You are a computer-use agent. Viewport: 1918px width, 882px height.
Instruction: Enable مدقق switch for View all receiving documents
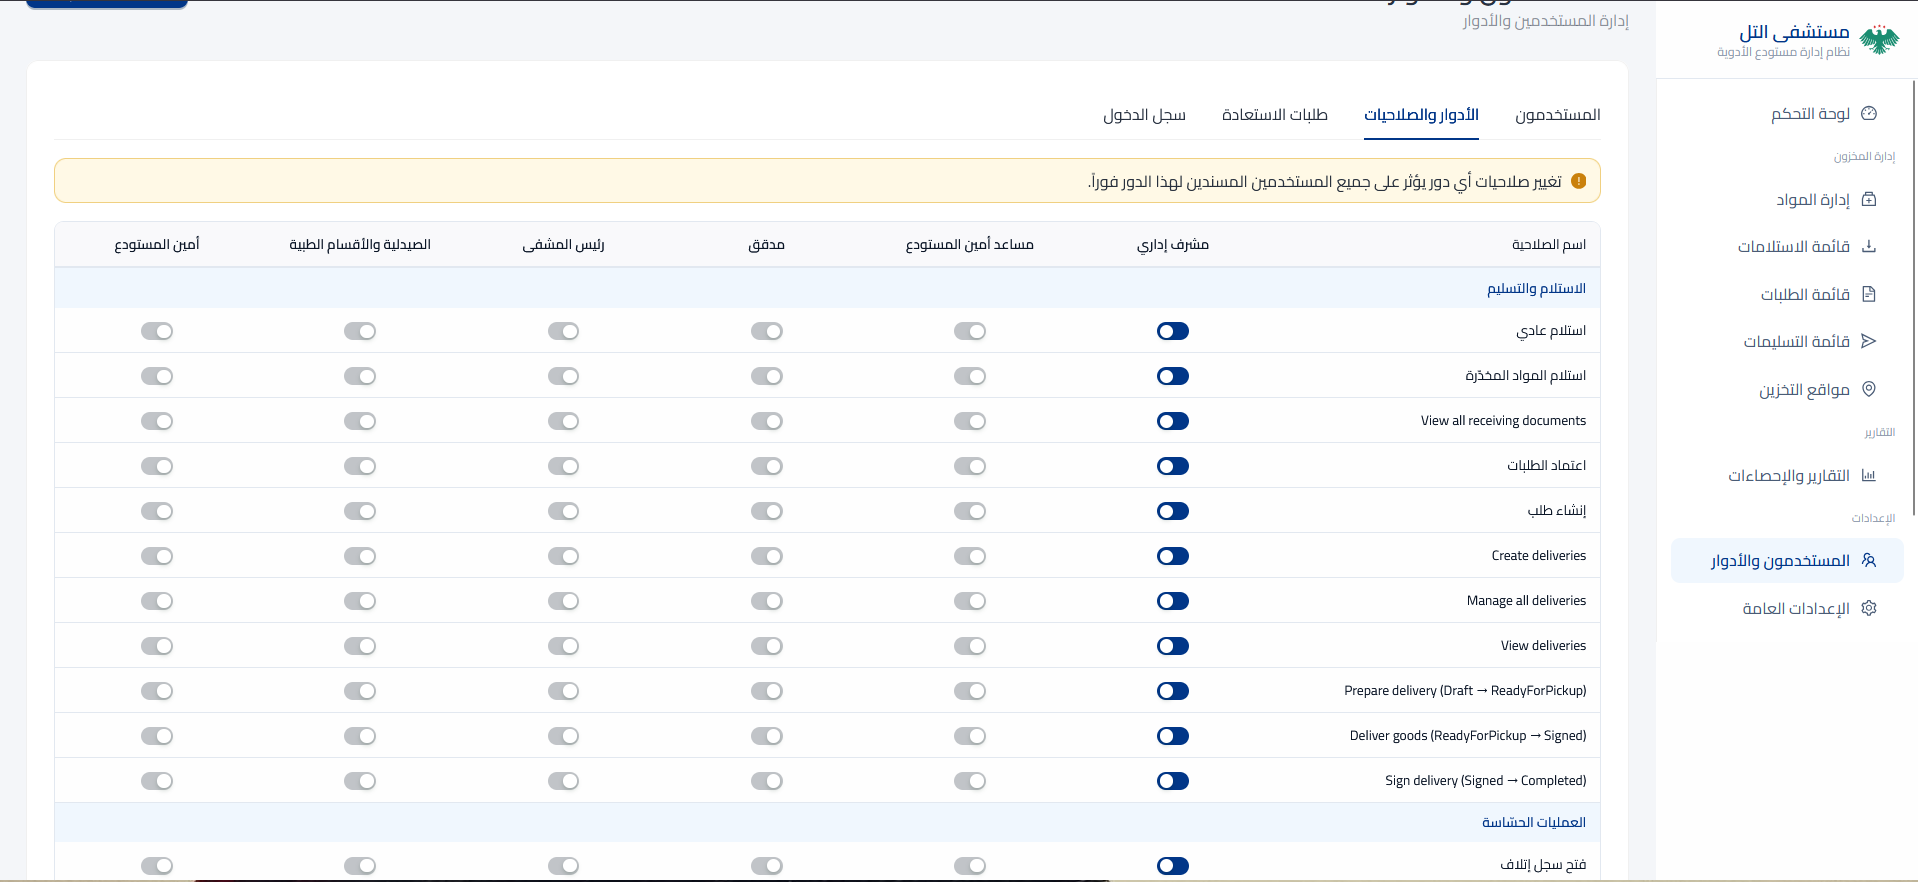point(767,421)
